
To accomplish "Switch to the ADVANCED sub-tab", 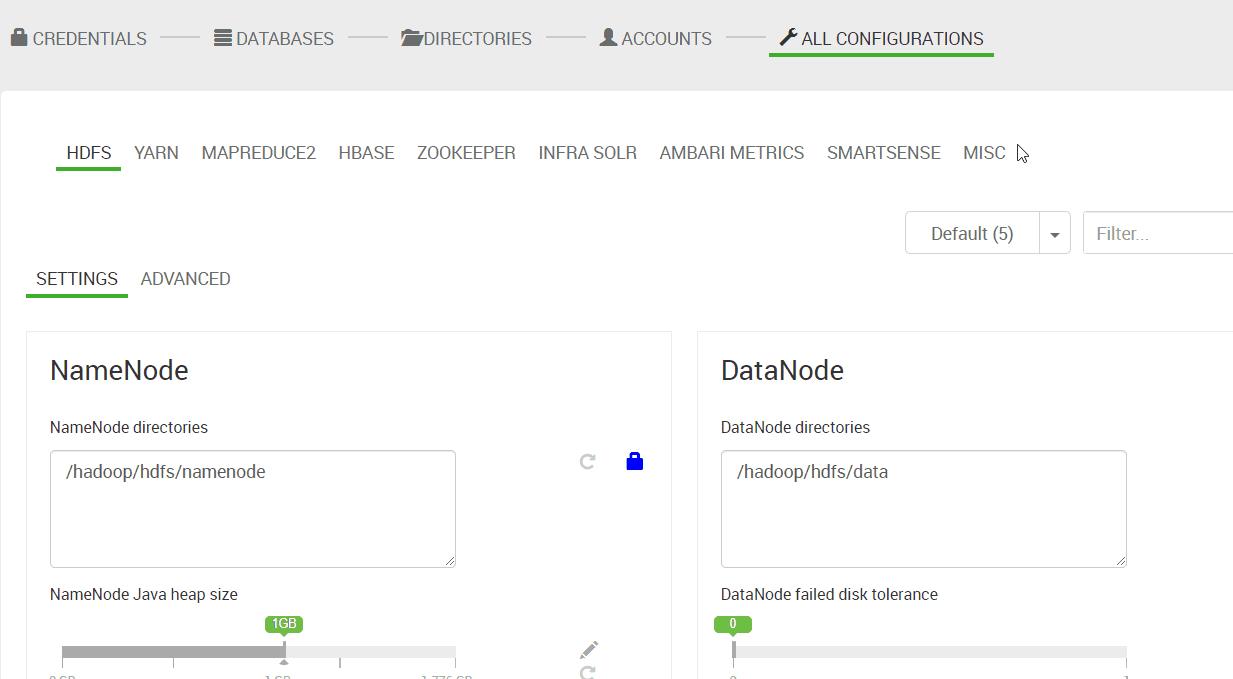I will [x=186, y=279].
